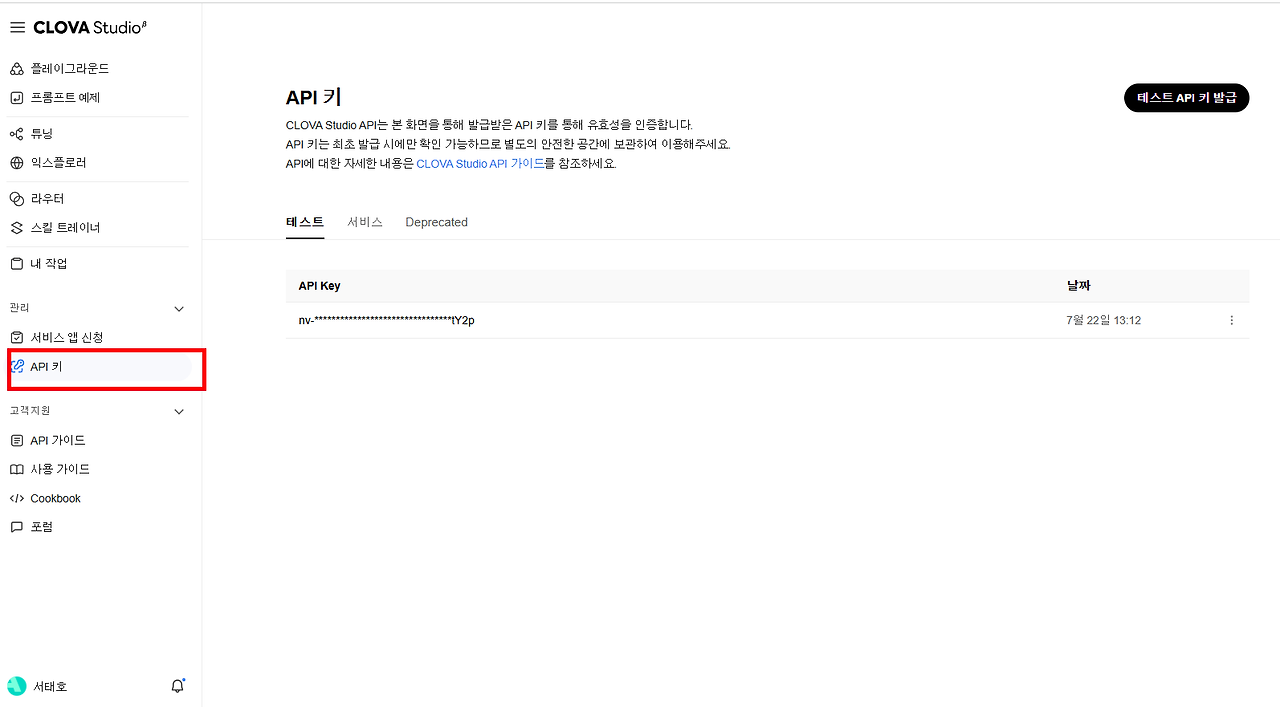The image size is (1280, 707).
Task: Click the 관리 section label
Action: click(20, 308)
